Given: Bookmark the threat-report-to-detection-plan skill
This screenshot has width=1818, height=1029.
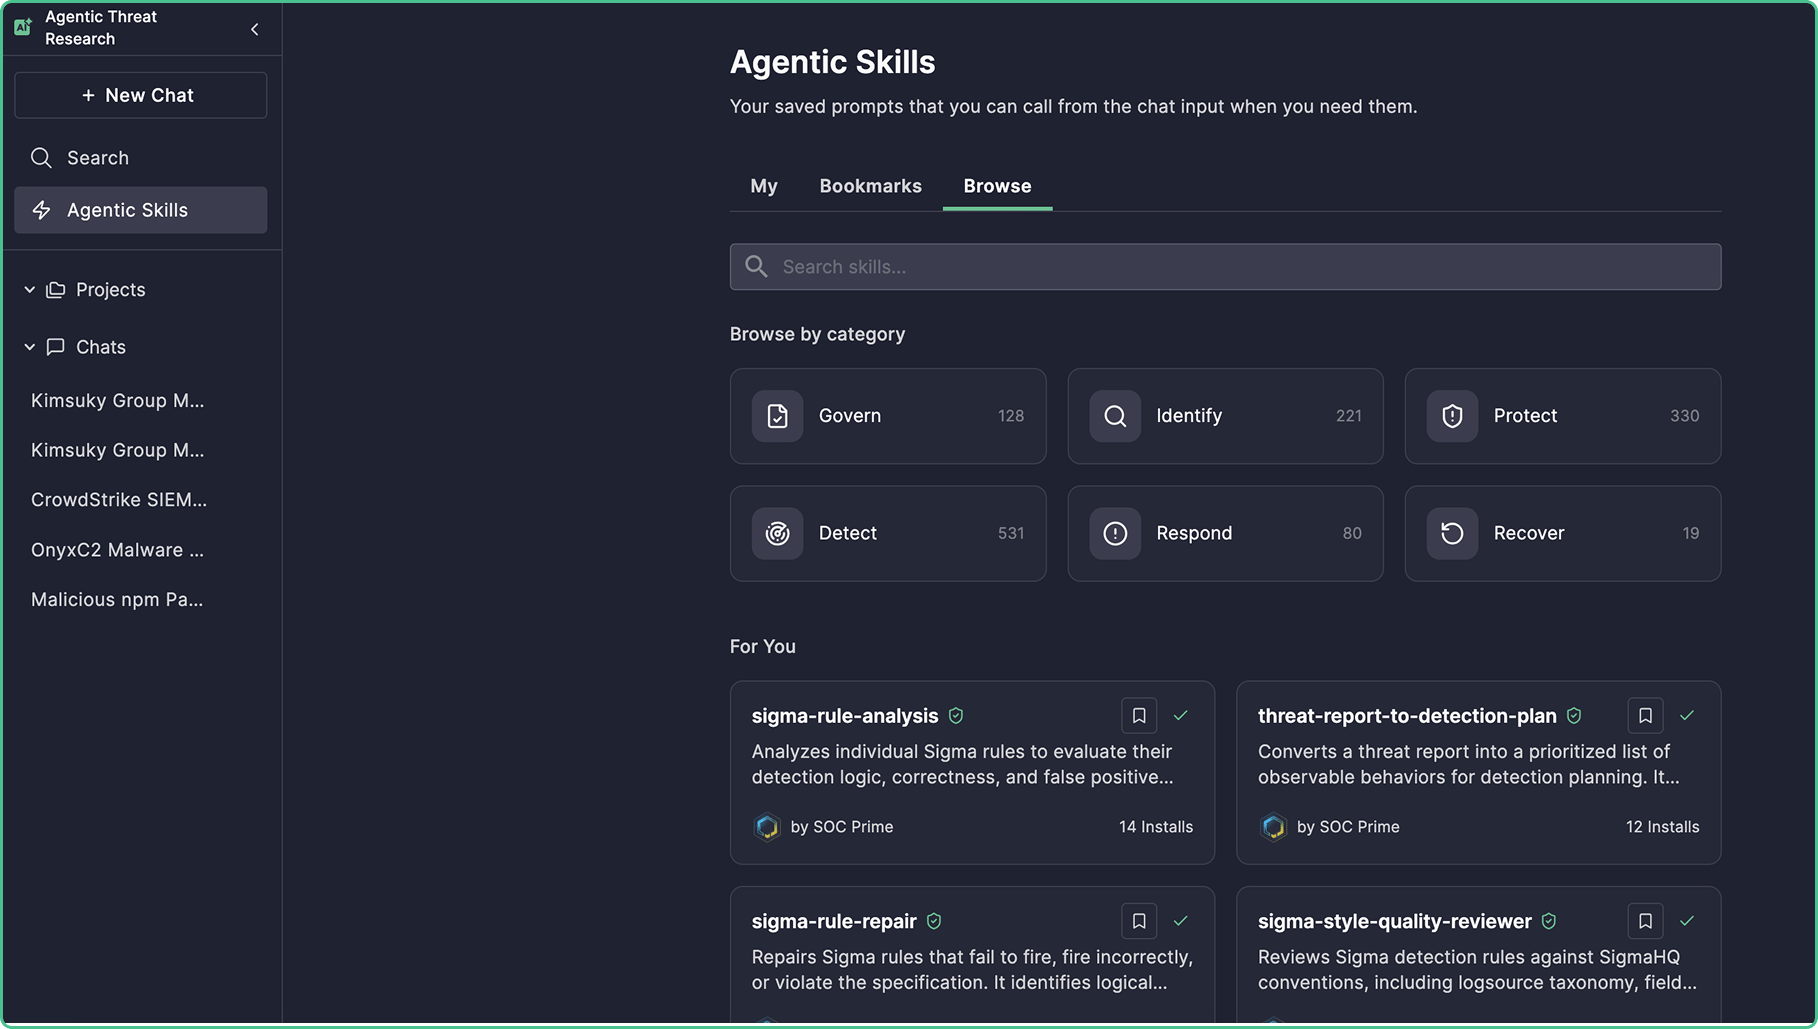Looking at the screenshot, I should coord(1645,716).
